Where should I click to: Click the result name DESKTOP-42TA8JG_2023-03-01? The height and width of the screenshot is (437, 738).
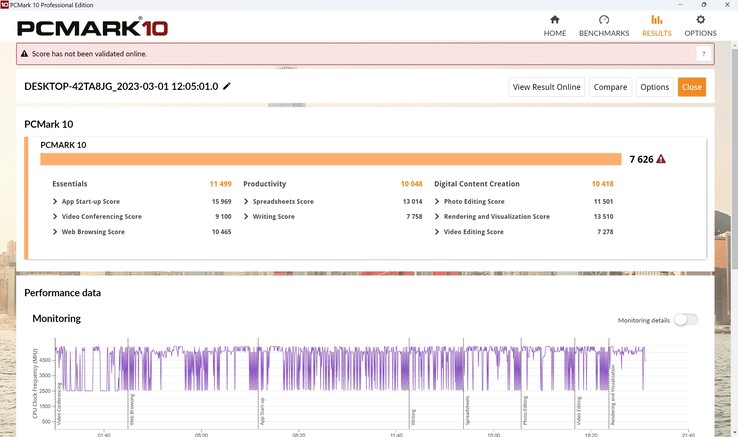(121, 87)
